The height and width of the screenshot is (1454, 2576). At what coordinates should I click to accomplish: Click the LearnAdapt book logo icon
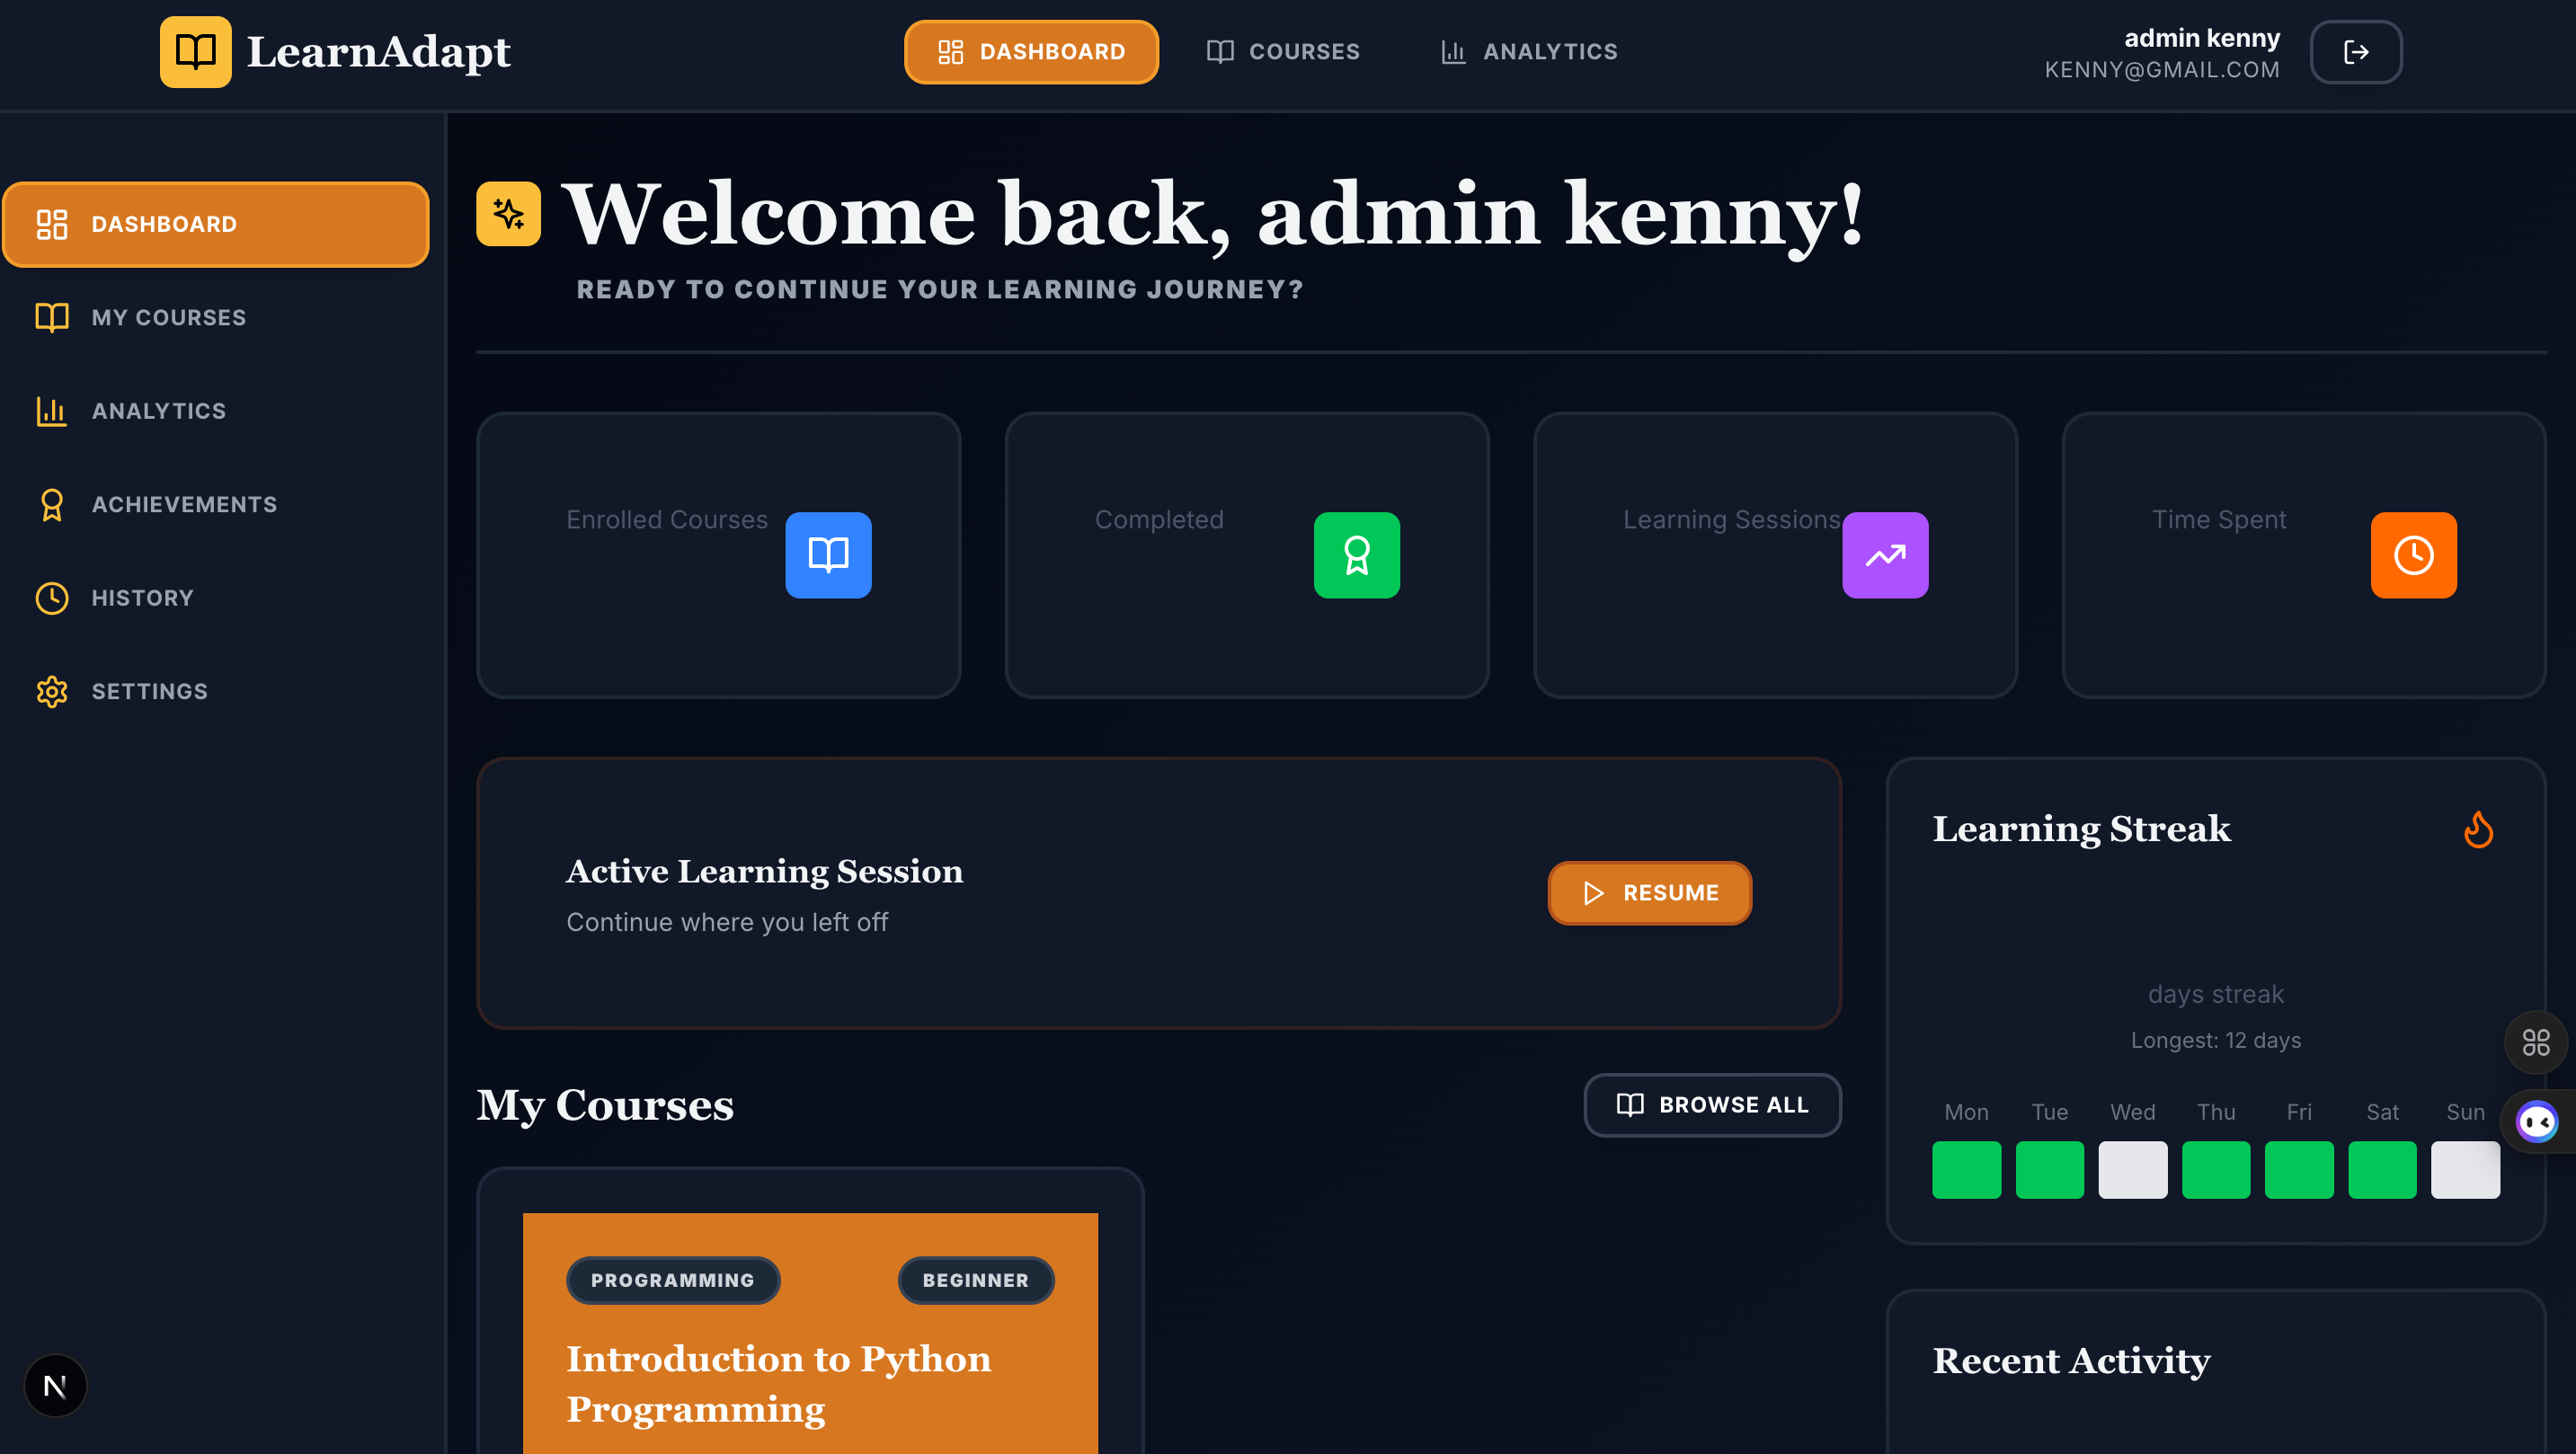[x=195, y=52]
